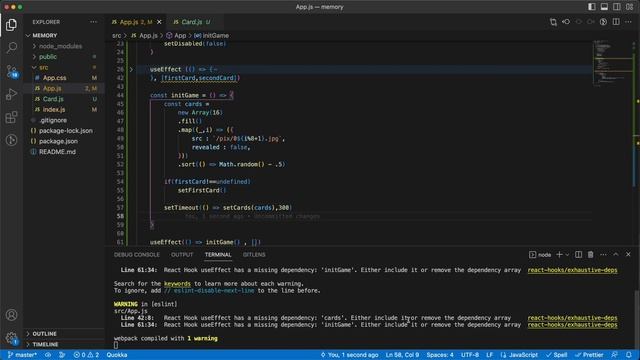Select the Terminal panel tab

(x=218, y=255)
